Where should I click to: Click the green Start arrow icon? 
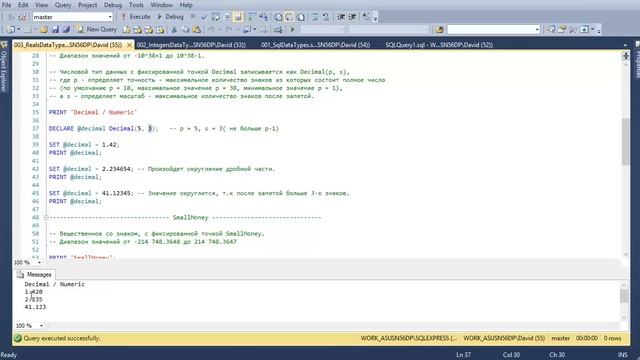[292, 29]
